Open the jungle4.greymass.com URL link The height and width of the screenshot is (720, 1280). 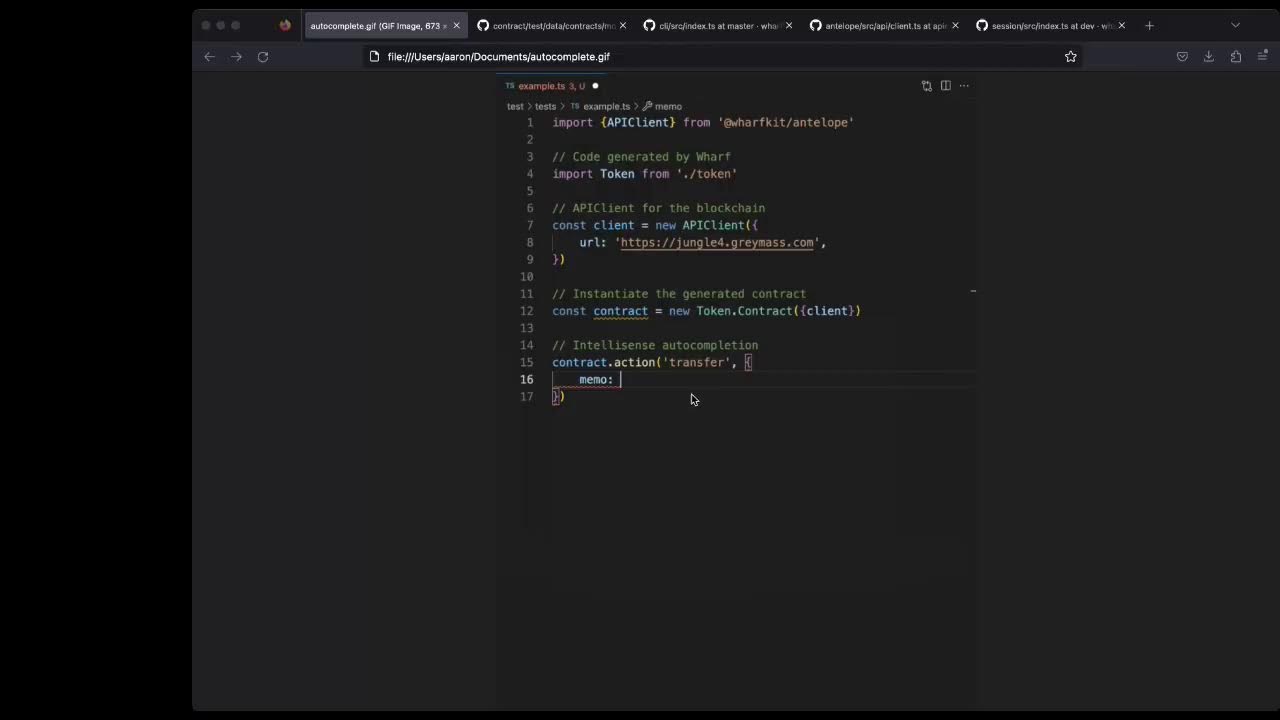pyautogui.click(x=717, y=243)
